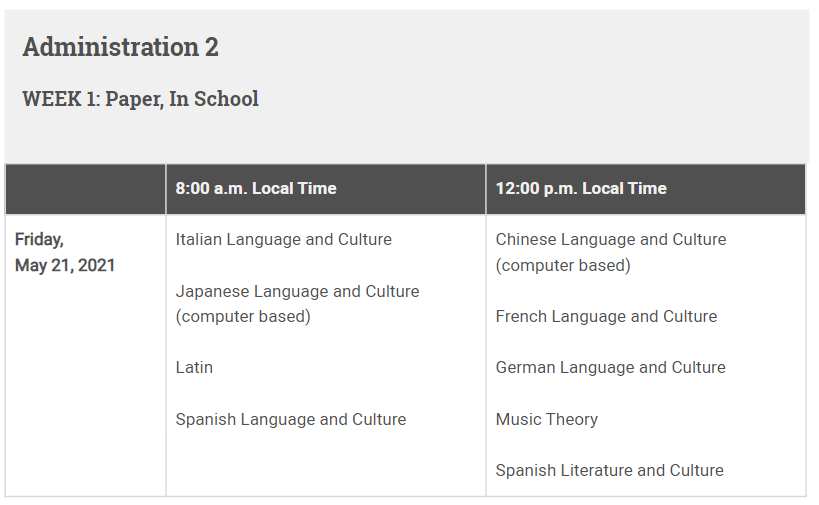Select German Language and Culture exam entry
819x505 pixels.
(x=611, y=367)
